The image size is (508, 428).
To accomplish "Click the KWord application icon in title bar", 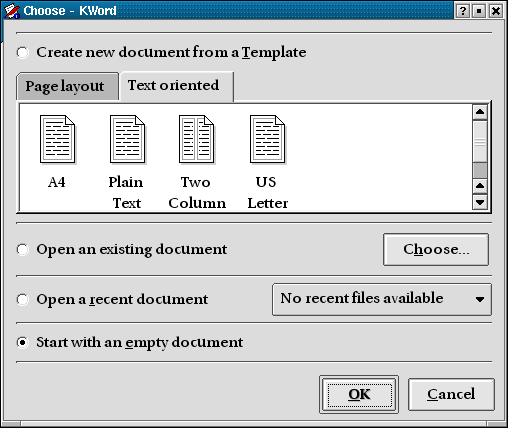I will pos(11,11).
